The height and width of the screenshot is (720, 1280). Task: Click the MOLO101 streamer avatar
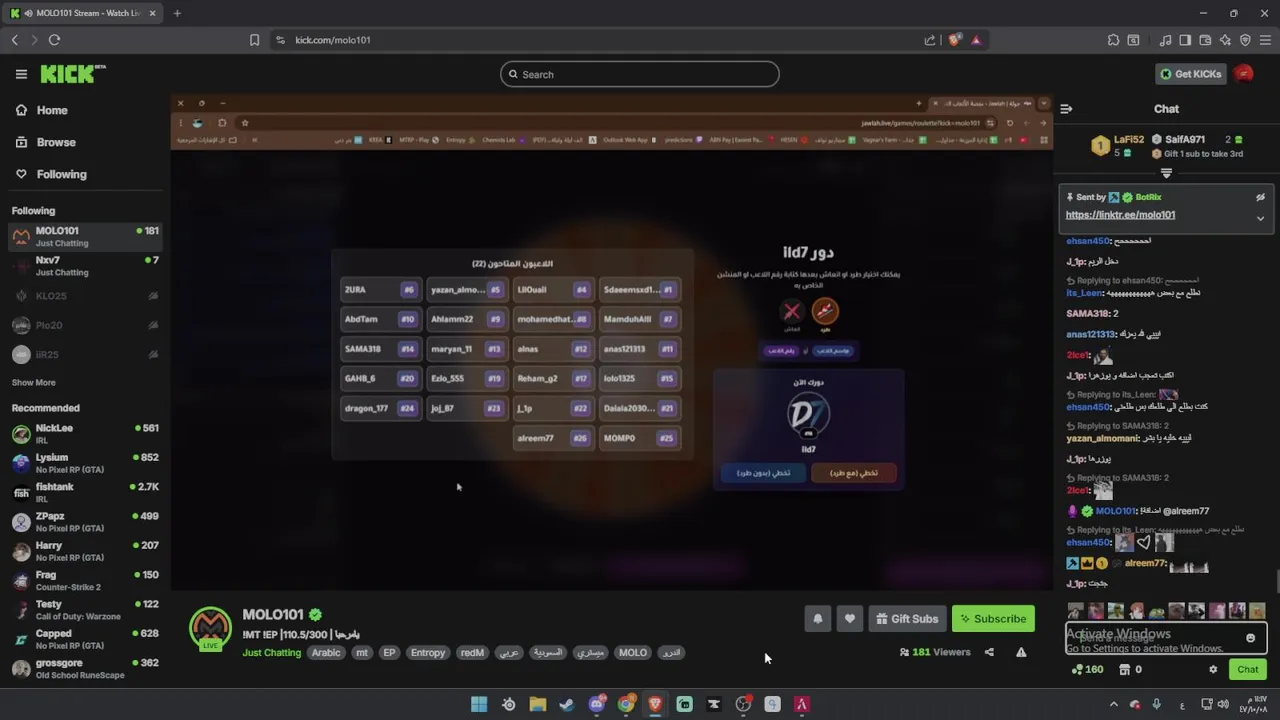(x=210, y=628)
